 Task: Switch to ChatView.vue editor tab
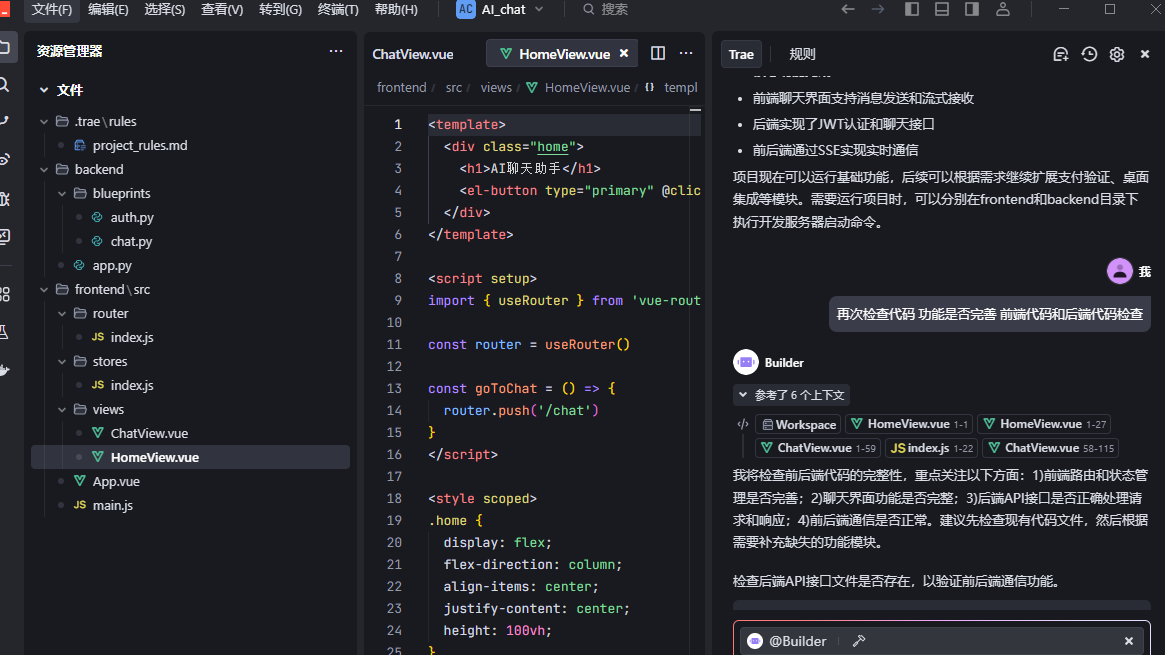pos(412,54)
